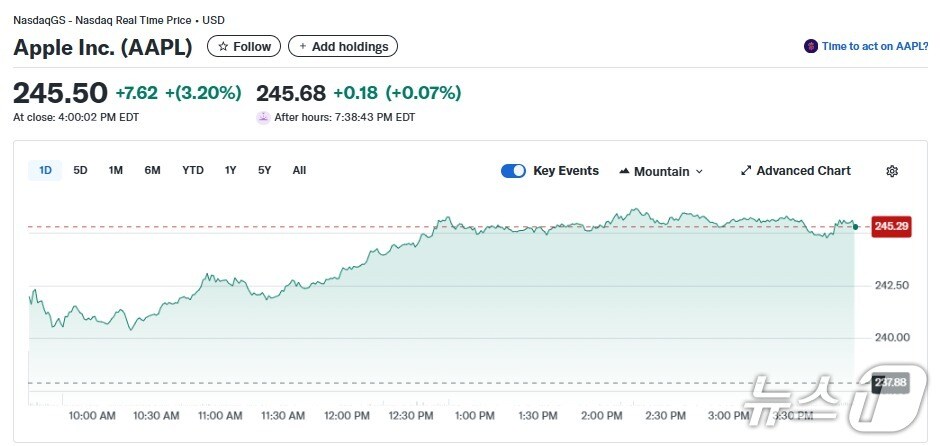Click the purple icon beside Time to act
941x446 pixels.
click(x=811, y=47)
